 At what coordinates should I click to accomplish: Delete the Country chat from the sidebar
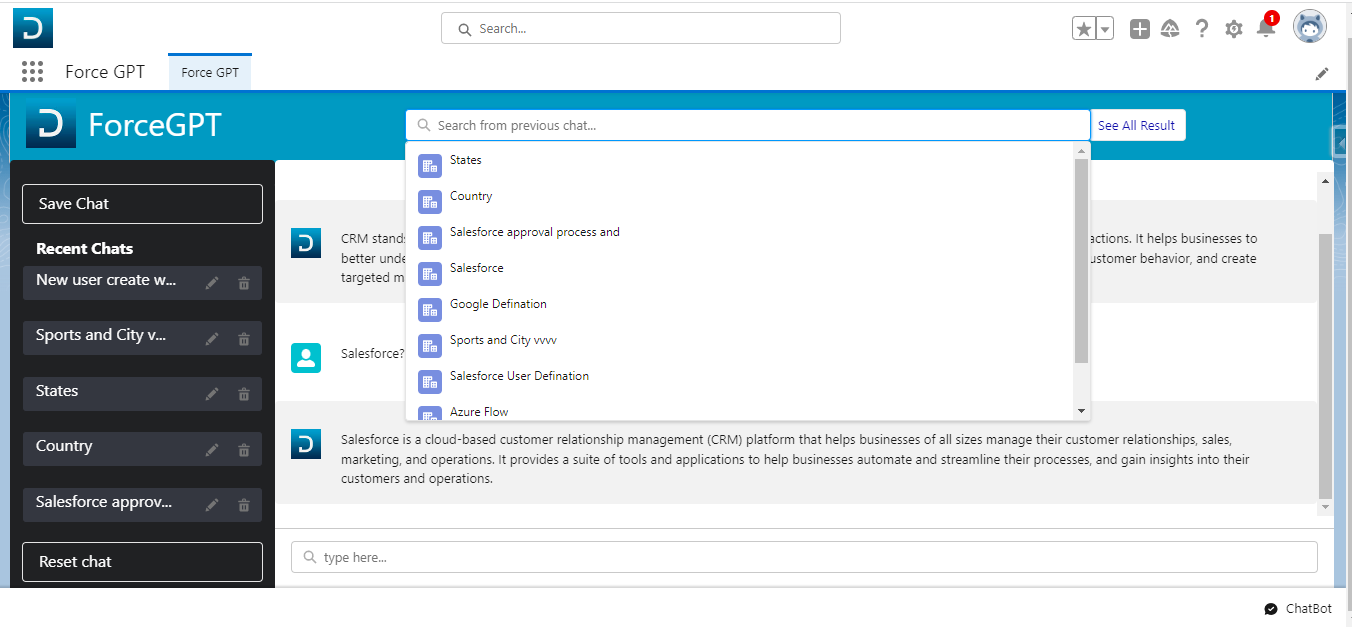click(244, 450)
